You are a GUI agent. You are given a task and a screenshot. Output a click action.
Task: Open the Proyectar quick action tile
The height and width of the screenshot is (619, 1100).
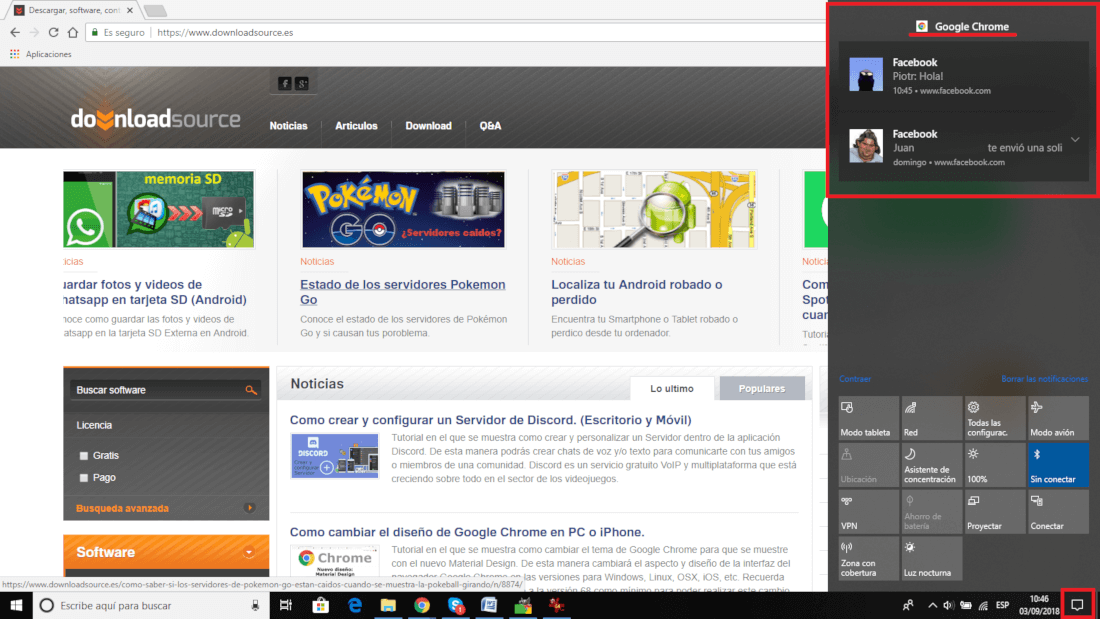point(995,512)
